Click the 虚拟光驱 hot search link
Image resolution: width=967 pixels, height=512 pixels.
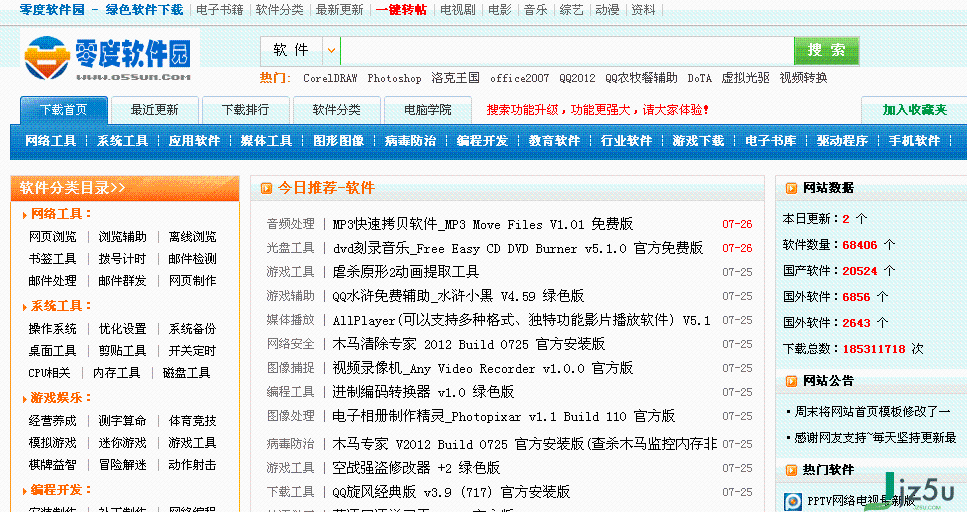point(745,78)
